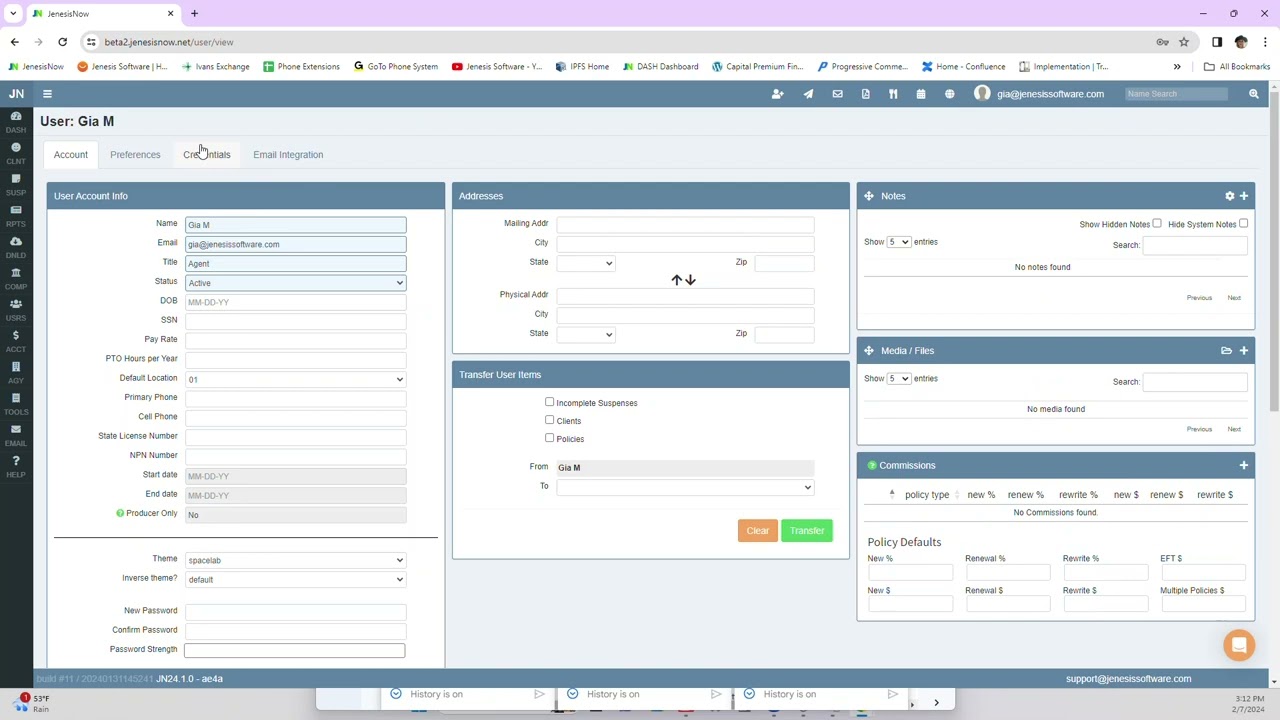Switch to the Credentials tab
The height and width of the screenshot is (720, 1280).
tap(207, 155)
